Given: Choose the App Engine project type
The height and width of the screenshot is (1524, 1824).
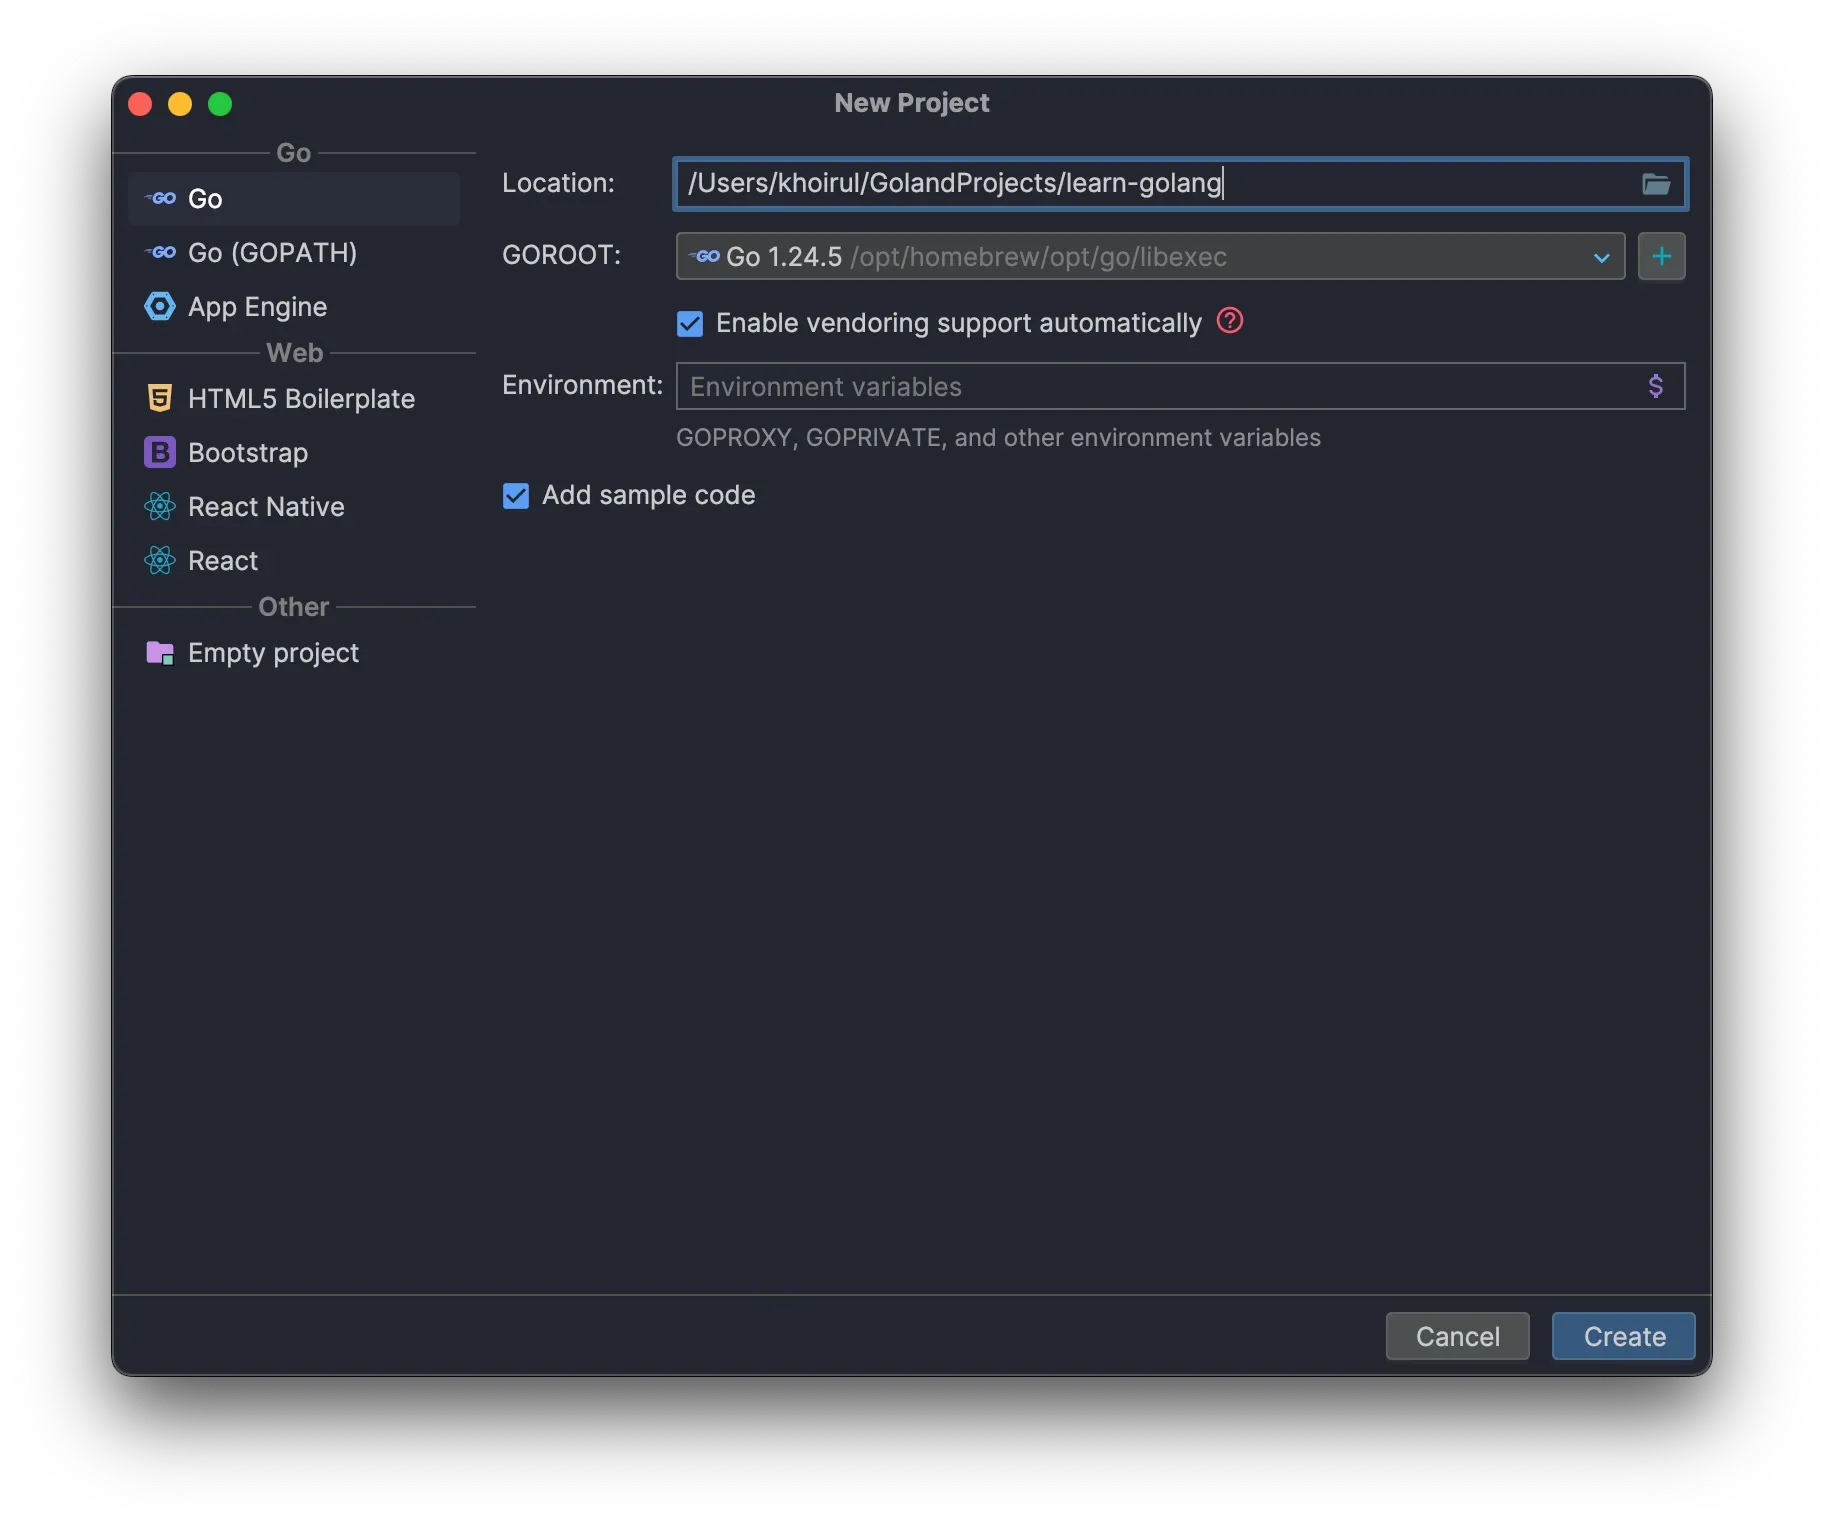Looking at the screenshot, I should click(x=257, y=306).
